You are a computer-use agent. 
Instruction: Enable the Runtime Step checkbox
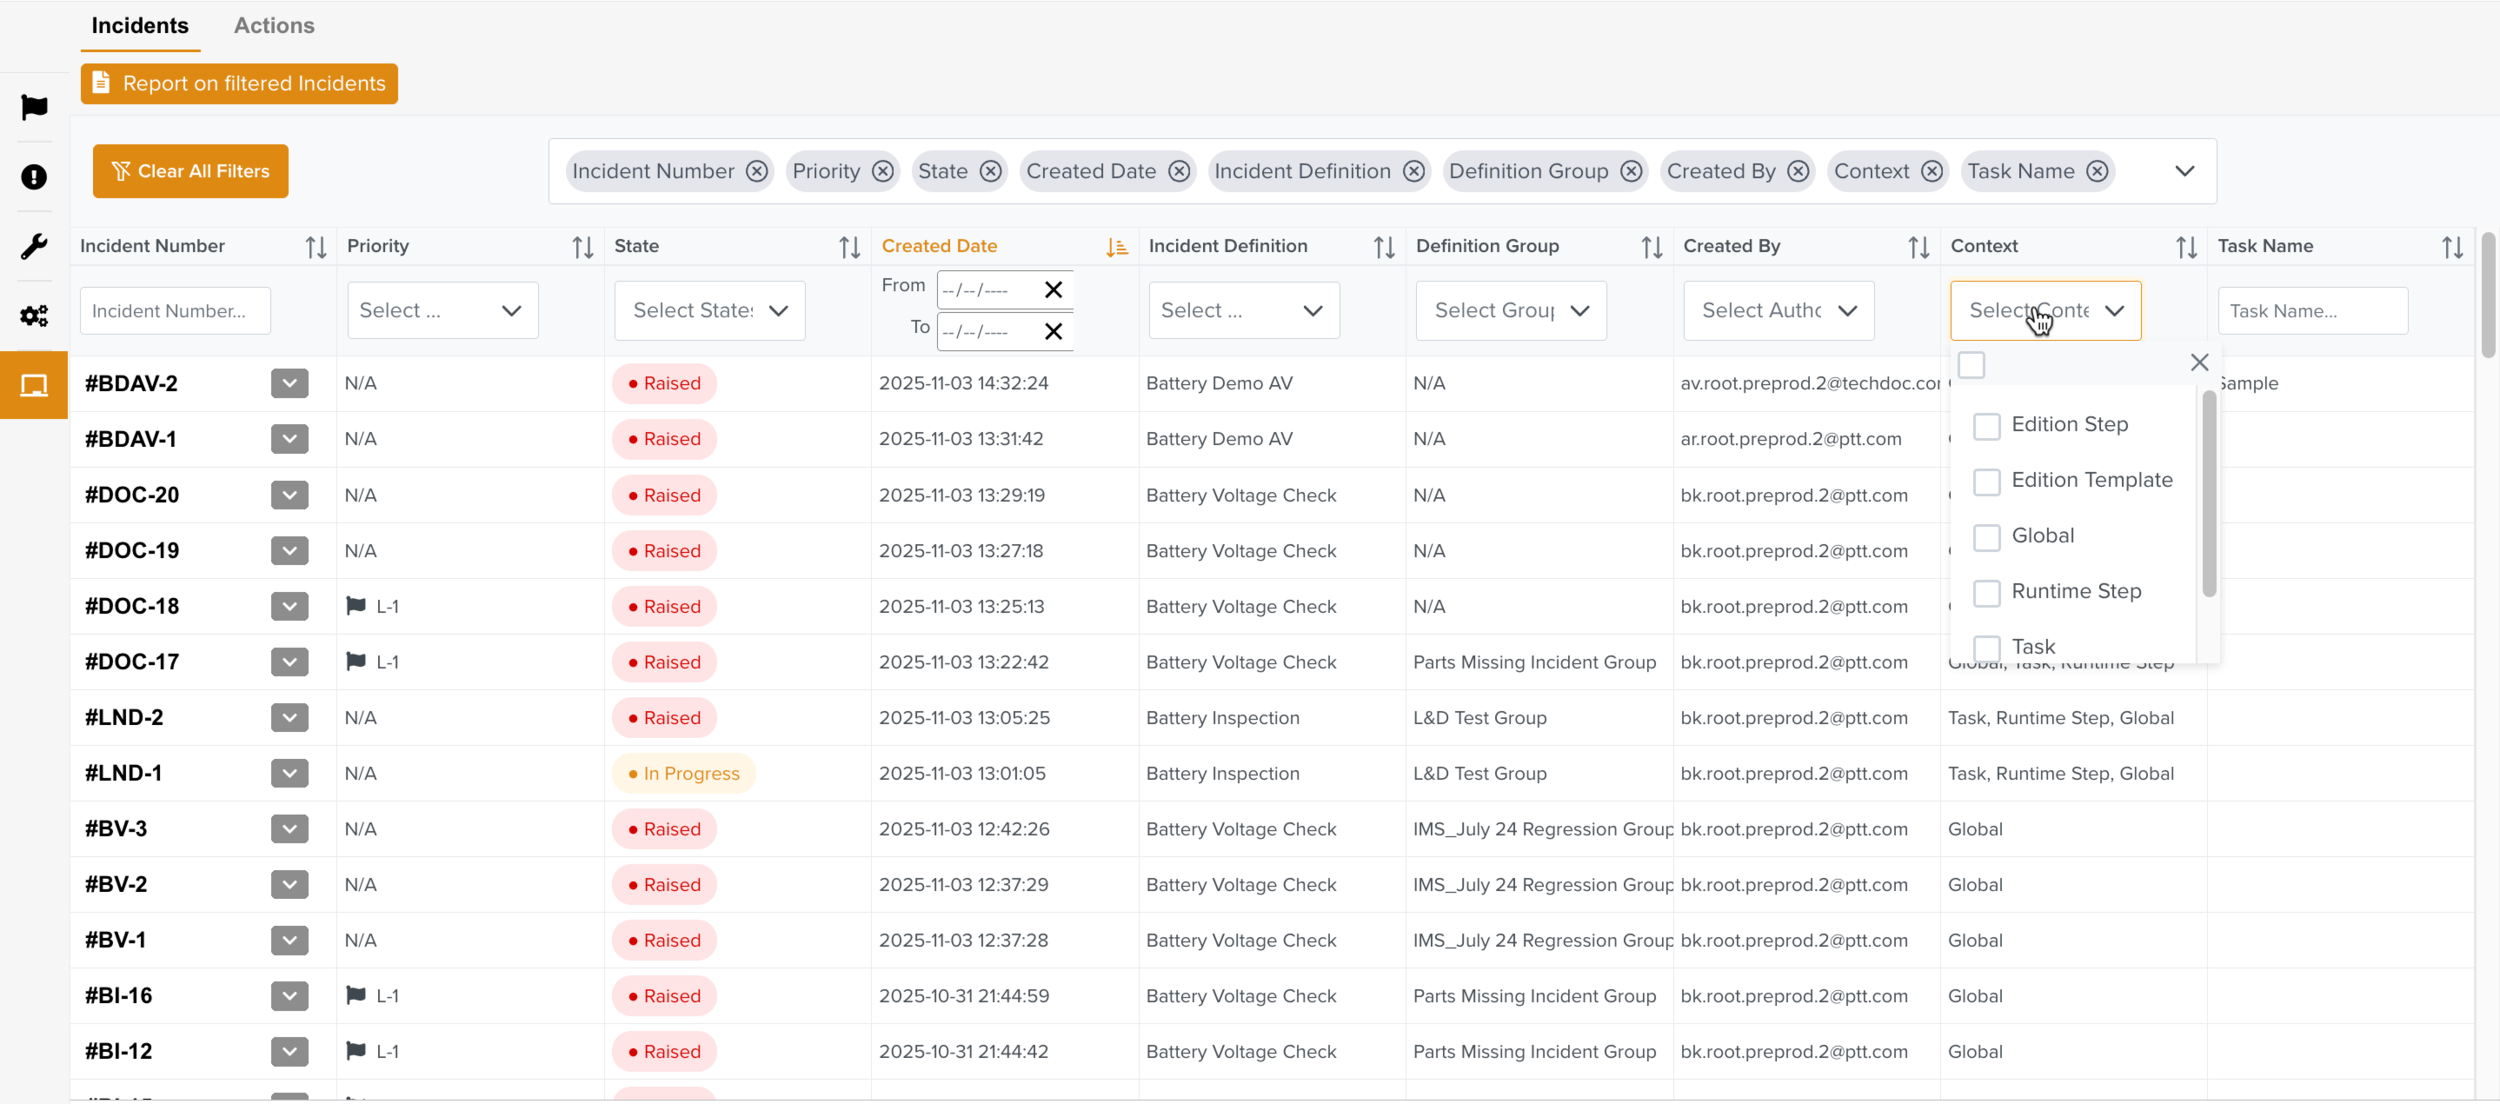1986,593
